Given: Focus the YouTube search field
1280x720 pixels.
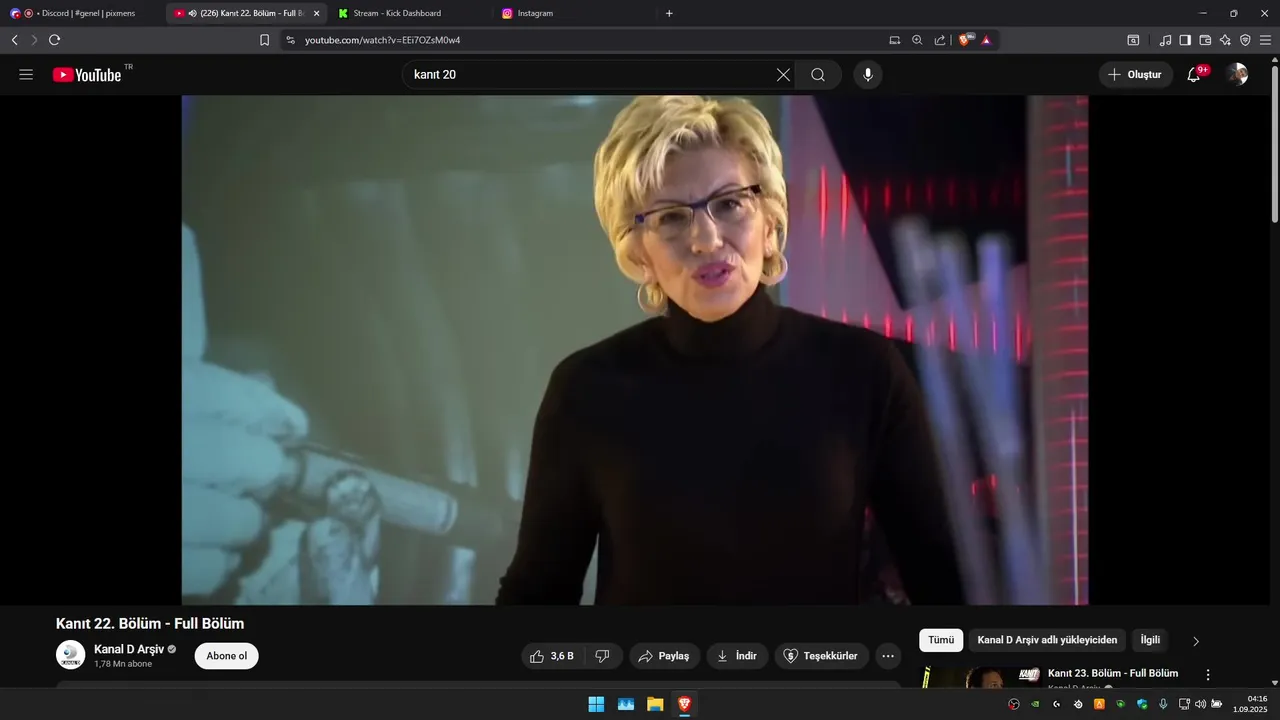Looking at the screenshot, I should click(590, 75).
